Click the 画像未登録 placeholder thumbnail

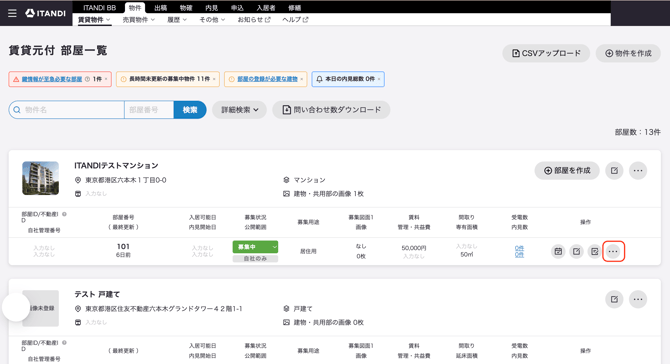[x=41, y=308]
